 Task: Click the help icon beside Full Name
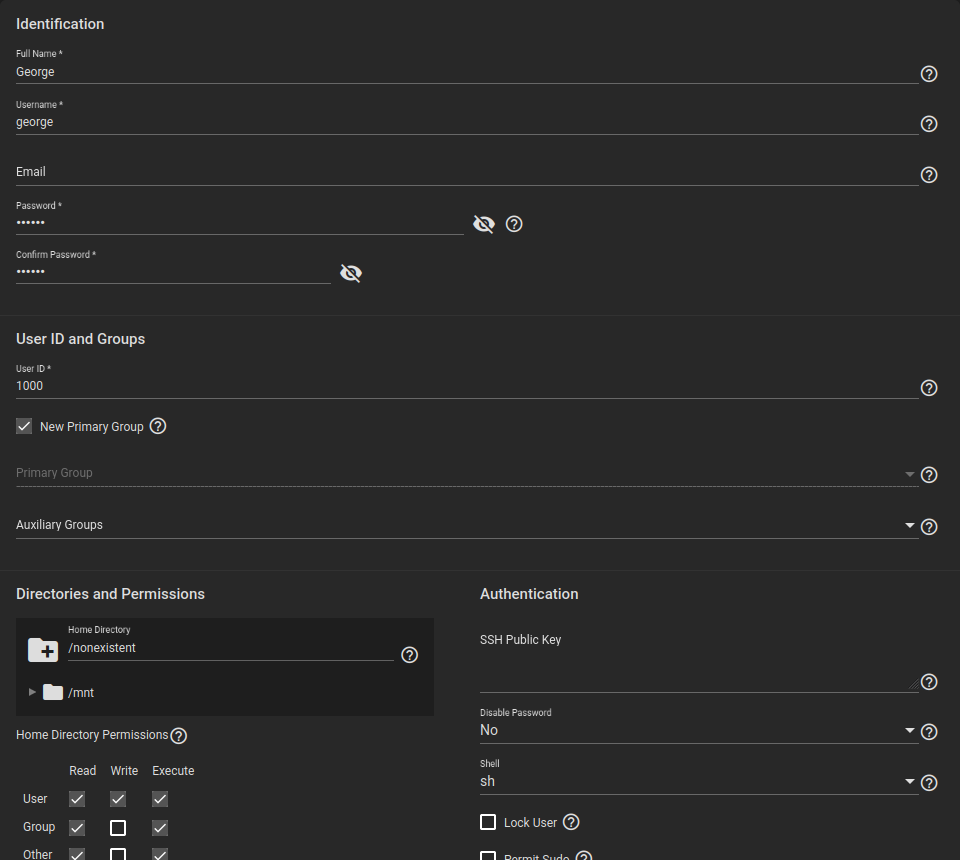pos(928,74)
